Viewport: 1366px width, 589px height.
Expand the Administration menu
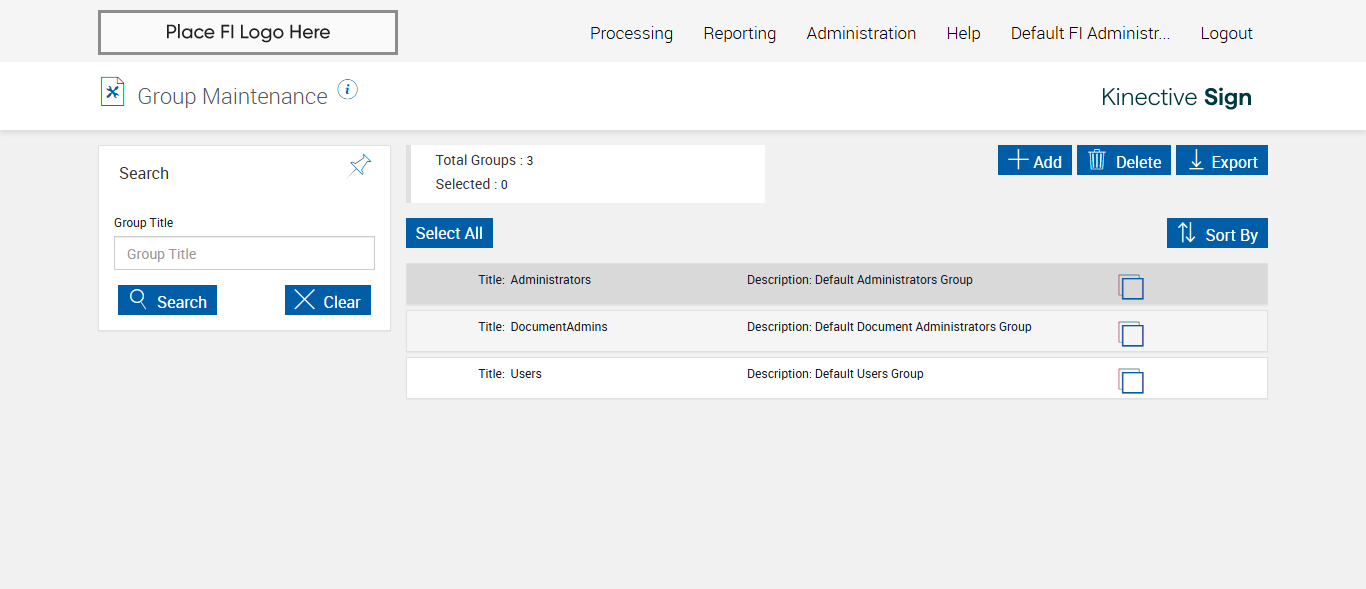(x=861, y=33)
